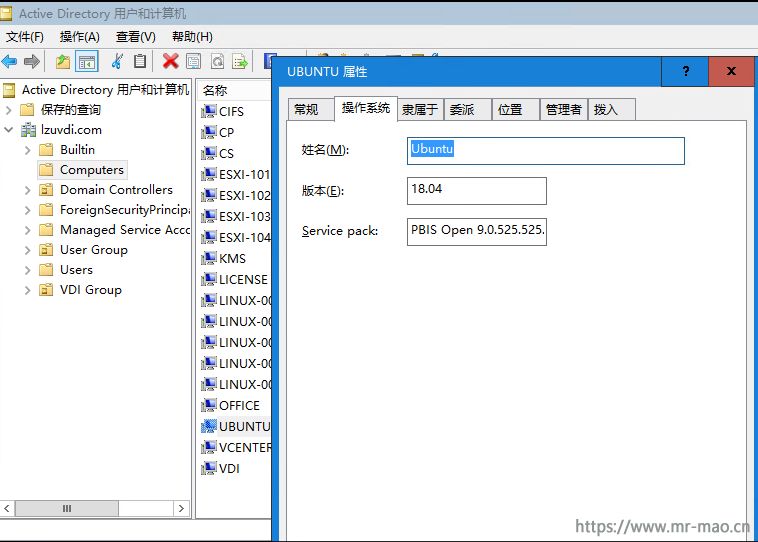Expand Domain Controllers node

[28, 190]
